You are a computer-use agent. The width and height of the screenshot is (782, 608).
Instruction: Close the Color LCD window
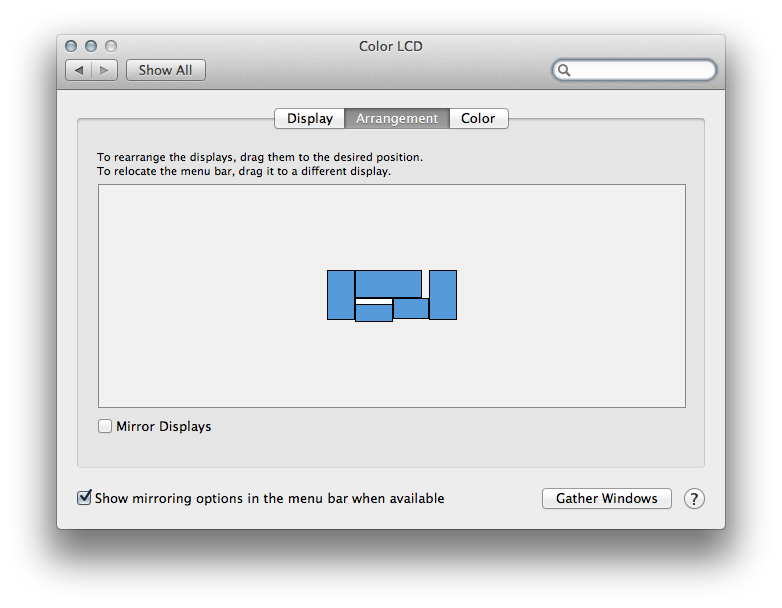coord(71,46)
